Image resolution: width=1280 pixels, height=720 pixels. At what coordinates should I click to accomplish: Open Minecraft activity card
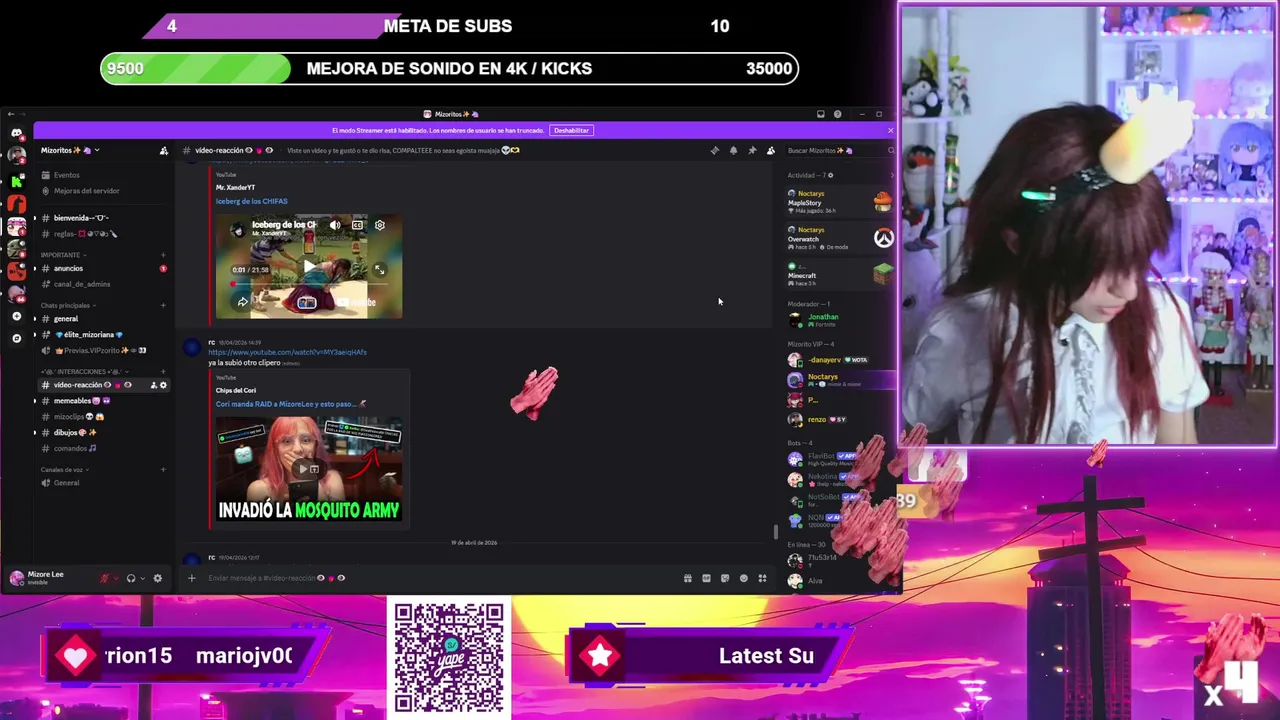click(x=840, y=273)
